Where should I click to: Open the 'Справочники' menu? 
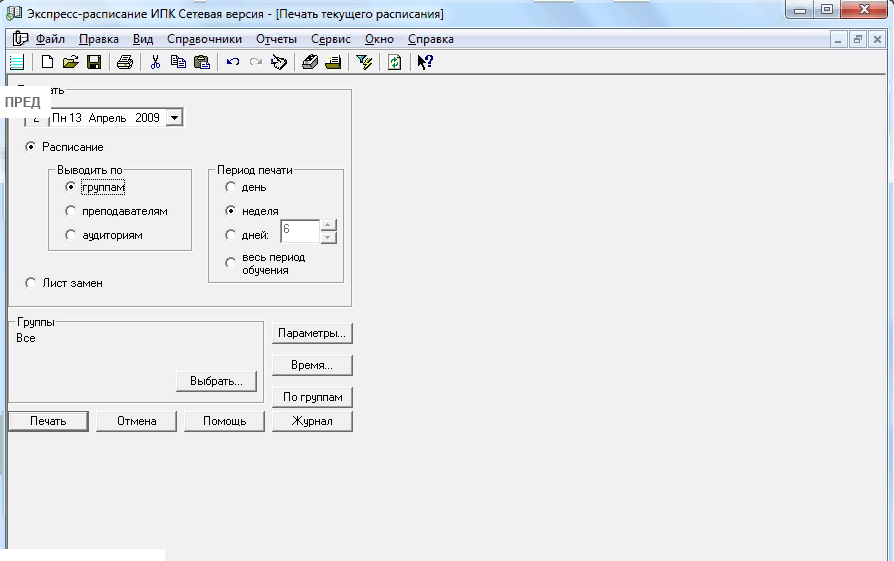pos(204,39)
